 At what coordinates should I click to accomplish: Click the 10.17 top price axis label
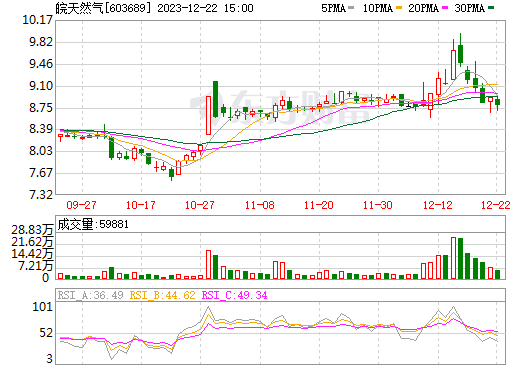(x=37, y=20)
